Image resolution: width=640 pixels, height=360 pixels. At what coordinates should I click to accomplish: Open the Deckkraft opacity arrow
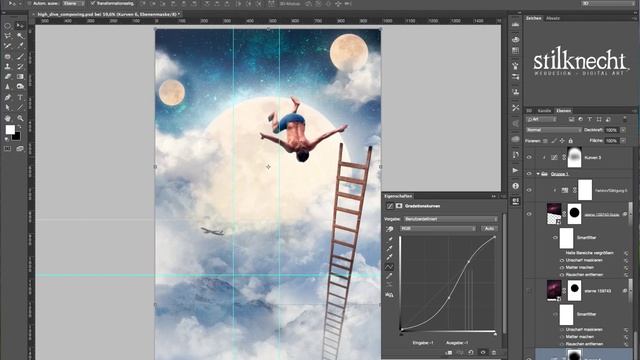pyautogui.click(x=623, y=130)
